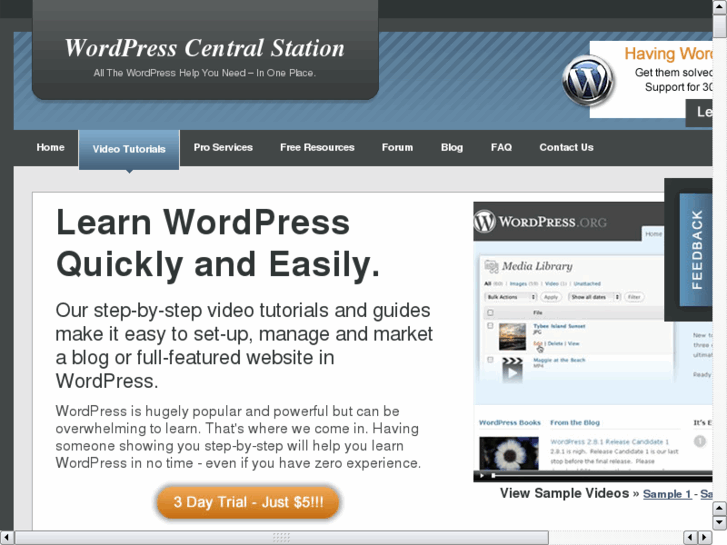
Task: Click the 'View Sample Videos' label
Action: (x=564, y=493)
